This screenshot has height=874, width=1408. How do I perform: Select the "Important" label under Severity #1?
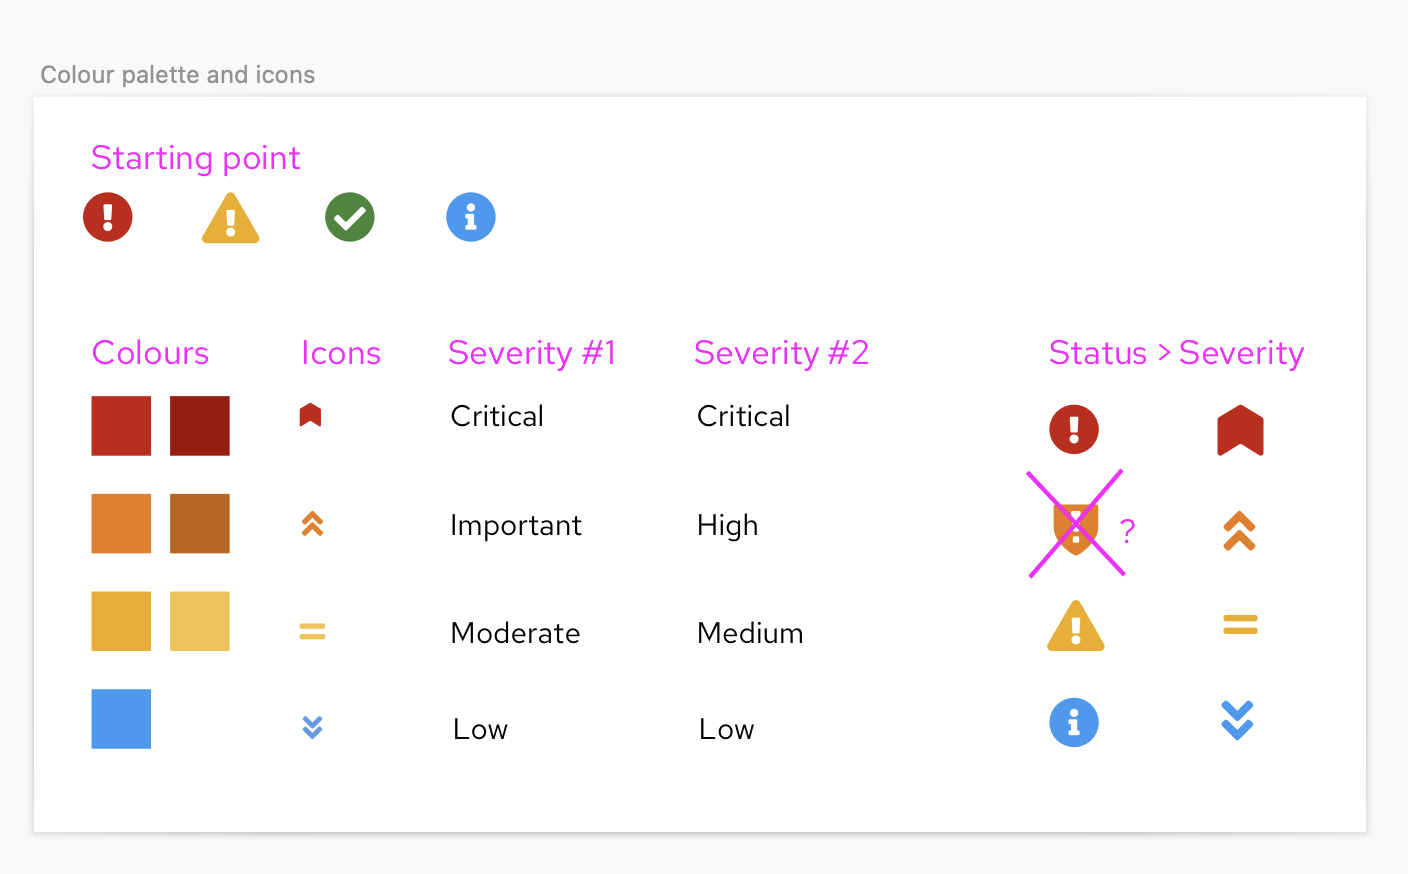pyautogui.click(x=516, y=525)
